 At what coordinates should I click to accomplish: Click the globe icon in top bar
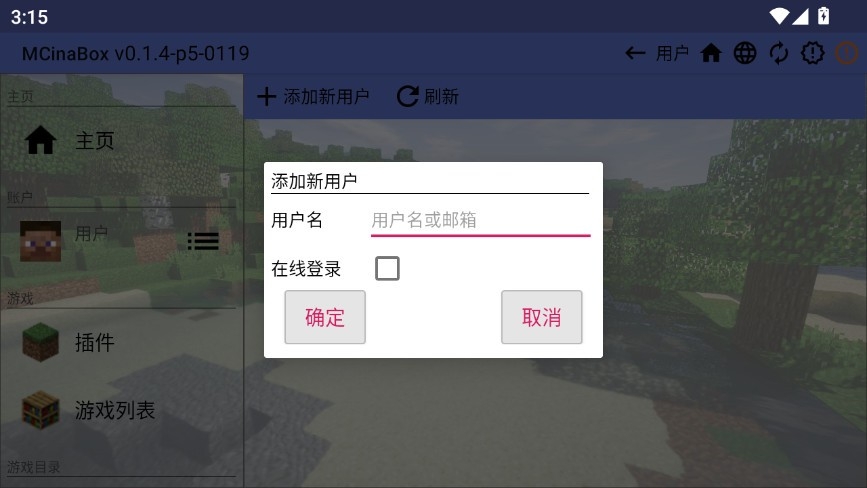point(745,54)
